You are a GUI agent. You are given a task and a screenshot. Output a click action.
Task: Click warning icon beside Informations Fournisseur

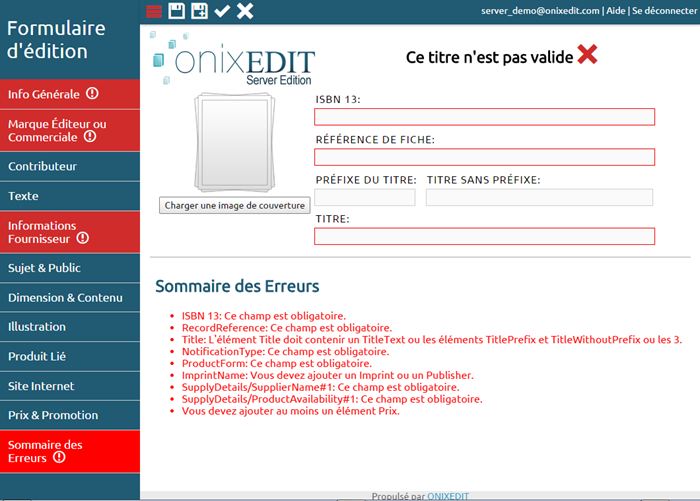coord(83,238)
